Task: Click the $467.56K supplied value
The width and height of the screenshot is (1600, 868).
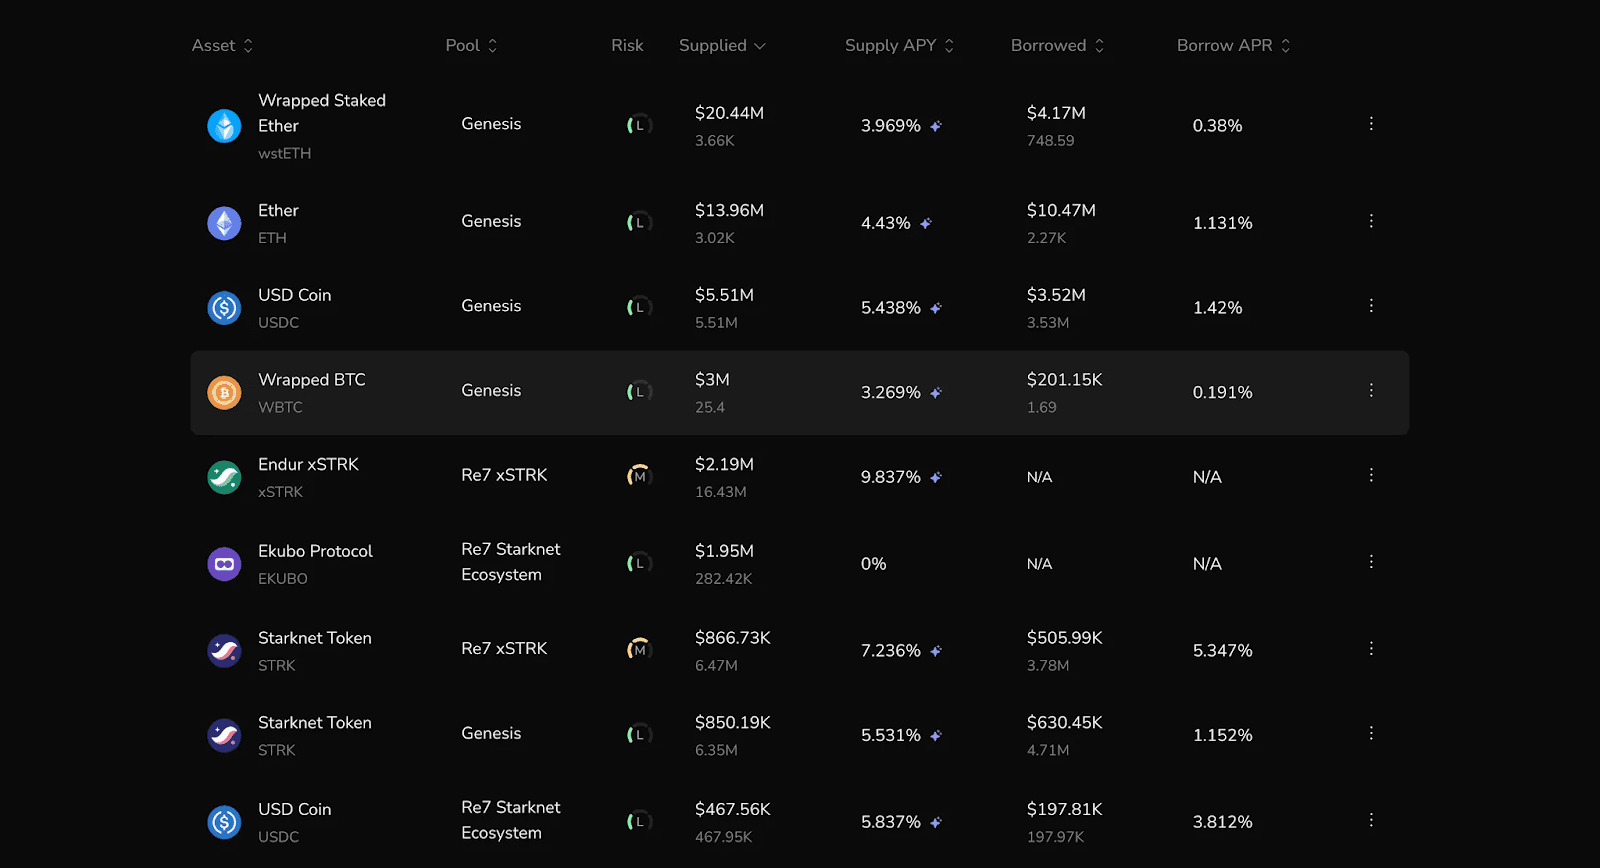Action: coord(733,809)
